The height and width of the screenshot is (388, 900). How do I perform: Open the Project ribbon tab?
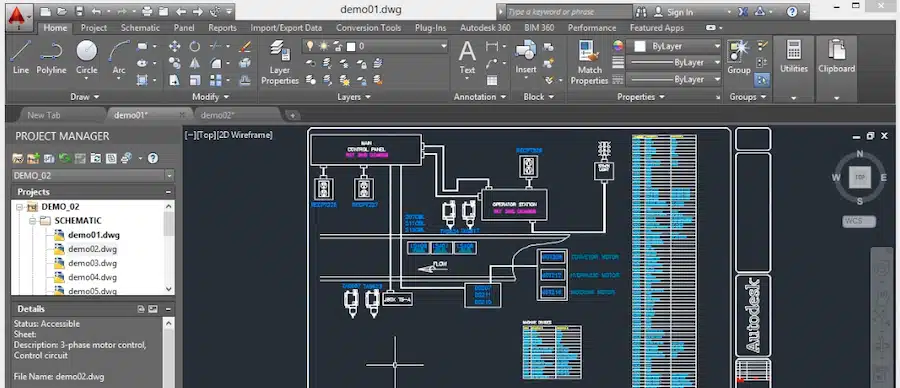[94, 28]
